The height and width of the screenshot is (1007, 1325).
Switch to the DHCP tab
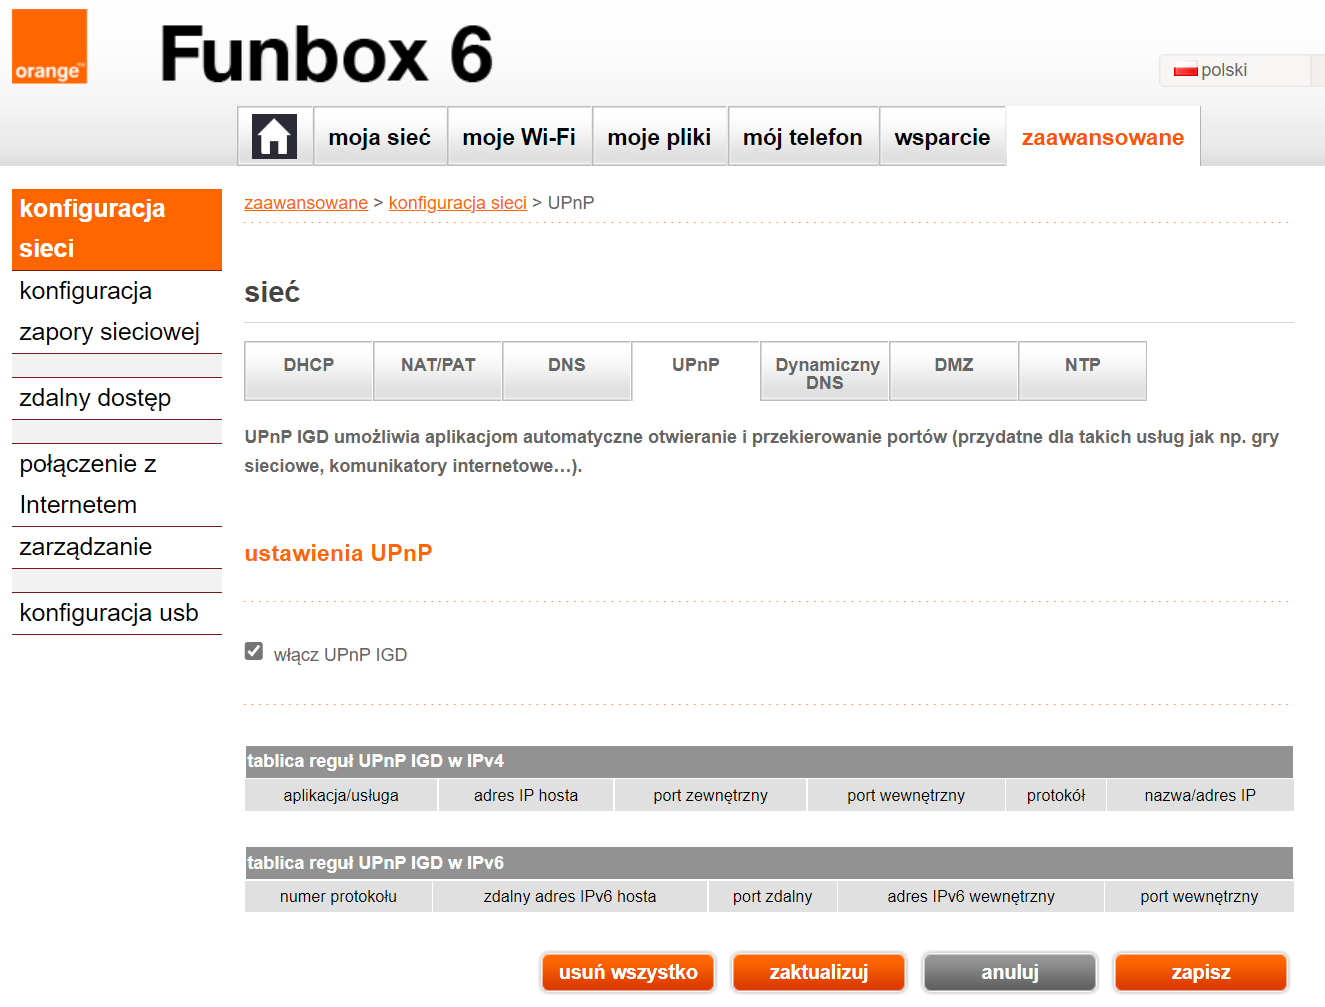coord(308,370)
